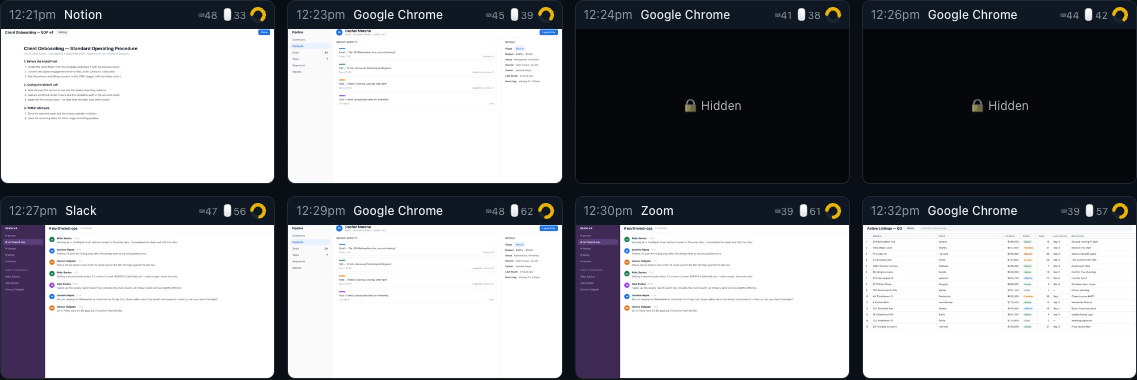
Task: Click the Hidden label on the 12:26pm card
Action: 1008,106
